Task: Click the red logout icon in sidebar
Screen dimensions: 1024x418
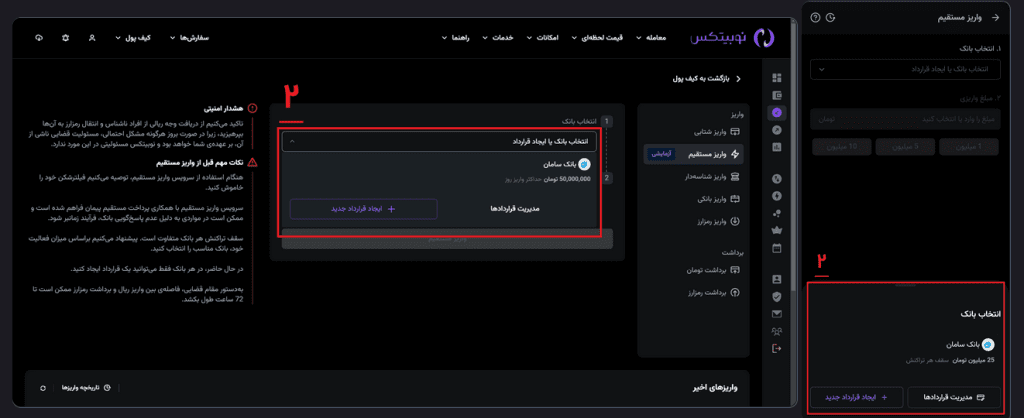Action: pyautogui.click(x=777, y=348)
